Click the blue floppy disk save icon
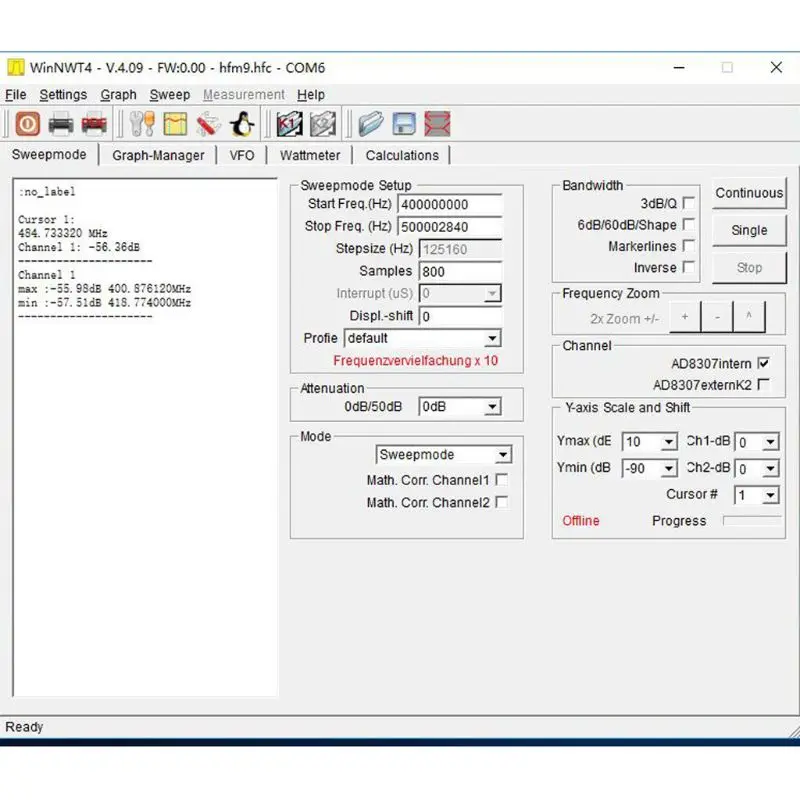 [404, 124]
